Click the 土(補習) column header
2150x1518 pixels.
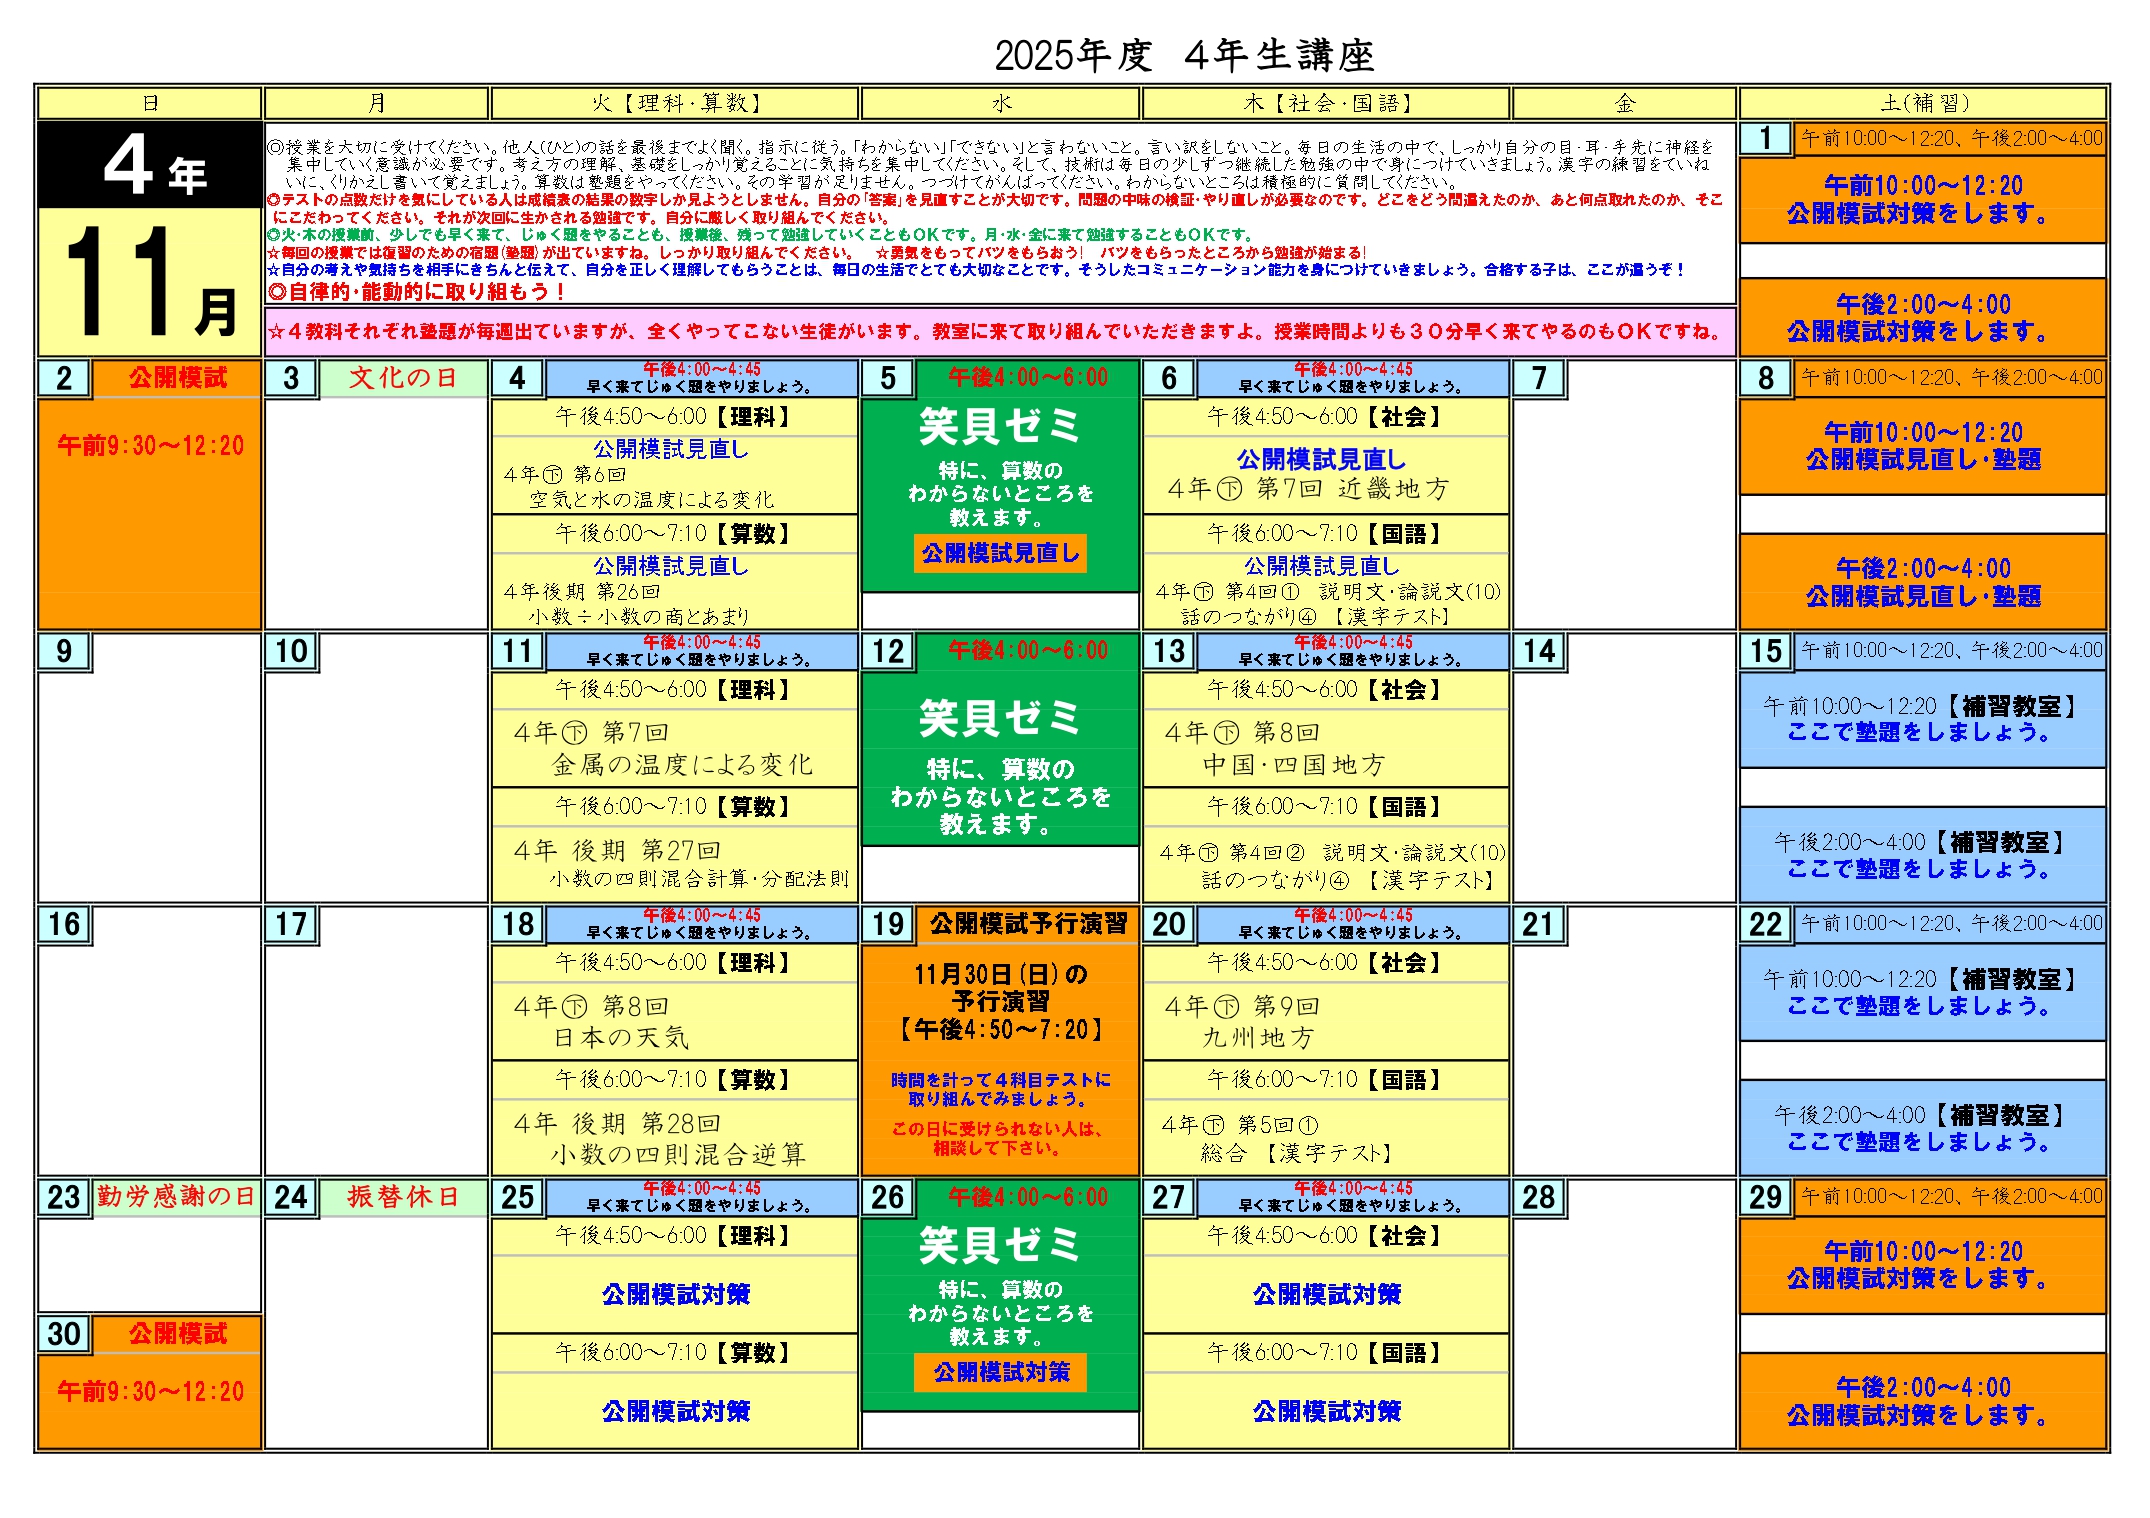[x=1922, y=103]
